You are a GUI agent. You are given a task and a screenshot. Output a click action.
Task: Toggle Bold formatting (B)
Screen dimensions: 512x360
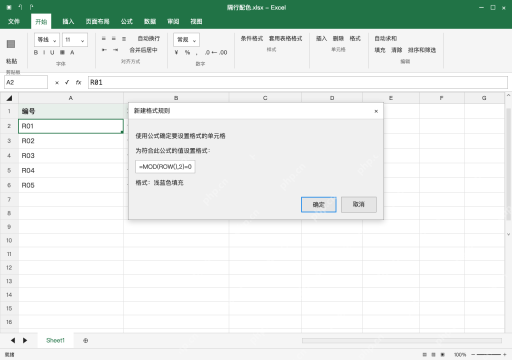coord(36,52)
